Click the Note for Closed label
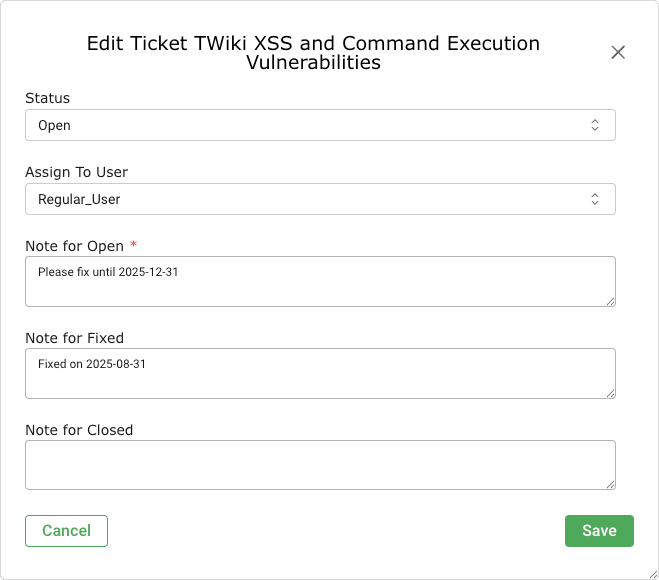The height and width of the screenshot is (580, 659). click(79, 430)
